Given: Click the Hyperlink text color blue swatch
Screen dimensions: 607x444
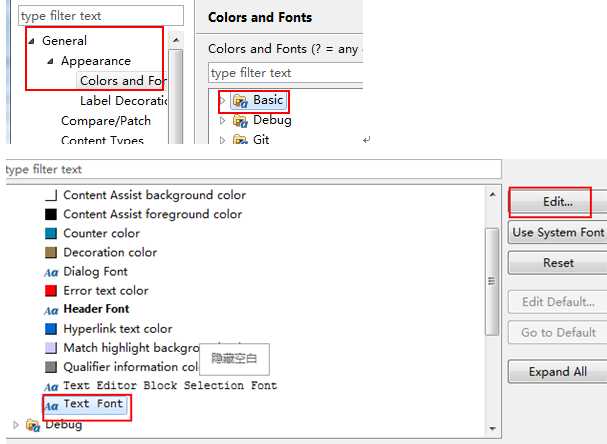Looking at the screenshot, I should (x=51, y=329).
